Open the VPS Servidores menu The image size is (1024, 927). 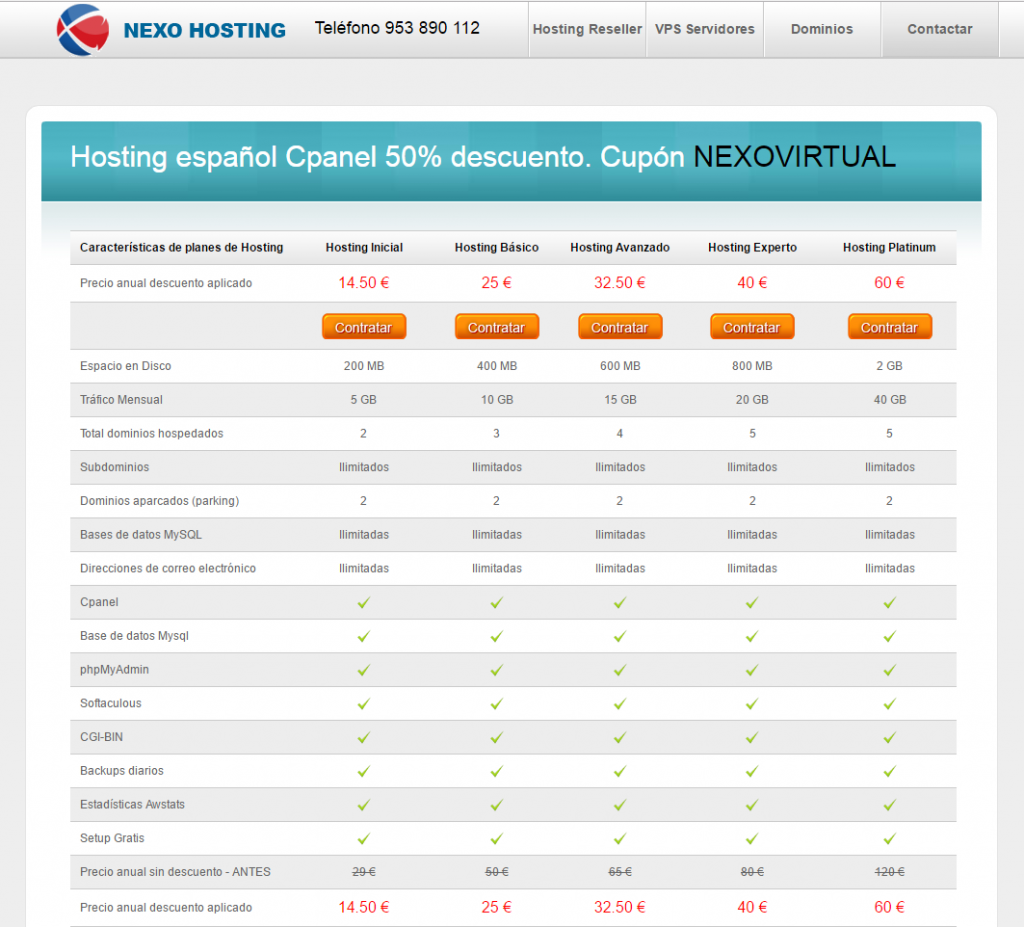(705, 29)
